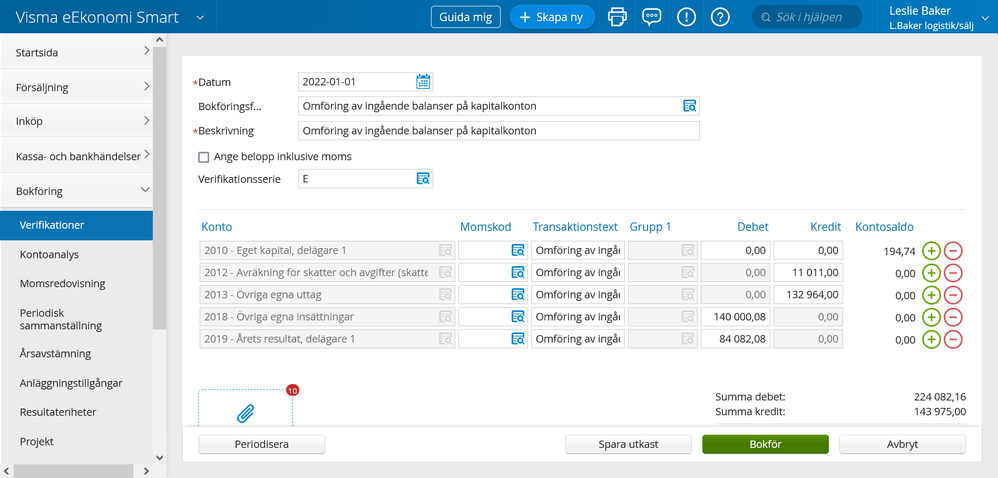Click the paperclip attachment icon
The width and height of the screenshot is (998, 478).
click(x=246, y=414)
